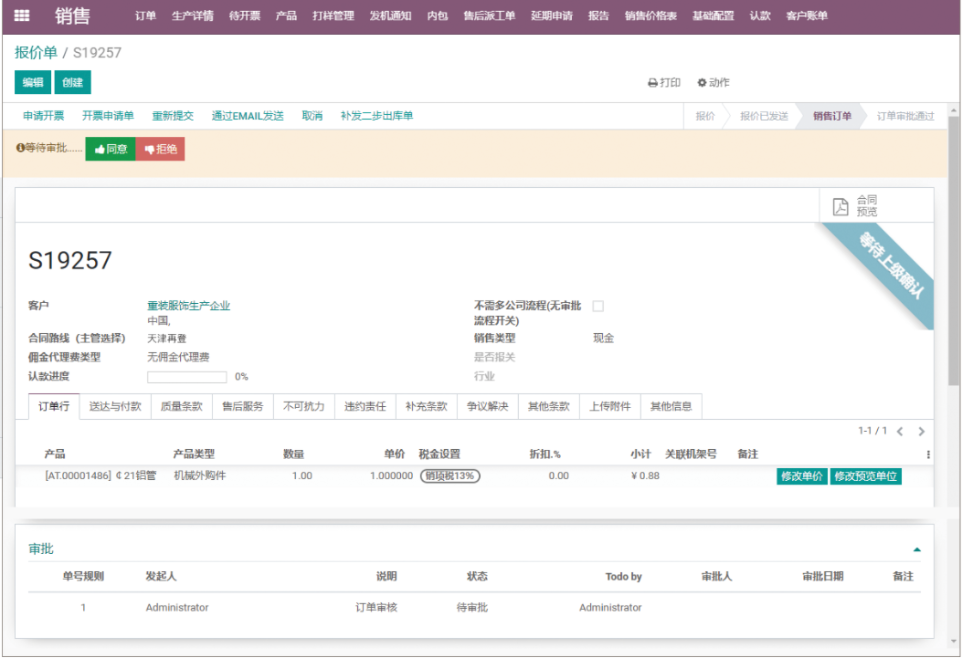Collapse the 审批 section triangle

click(917, 550)
